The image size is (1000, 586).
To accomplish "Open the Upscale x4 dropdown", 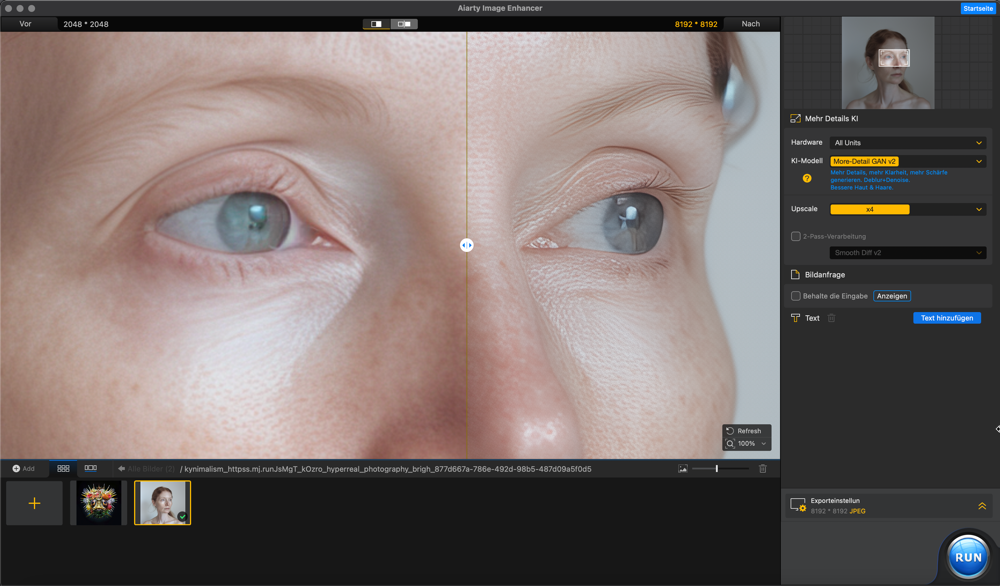I will pyautogui.click(x=908, y=210).
